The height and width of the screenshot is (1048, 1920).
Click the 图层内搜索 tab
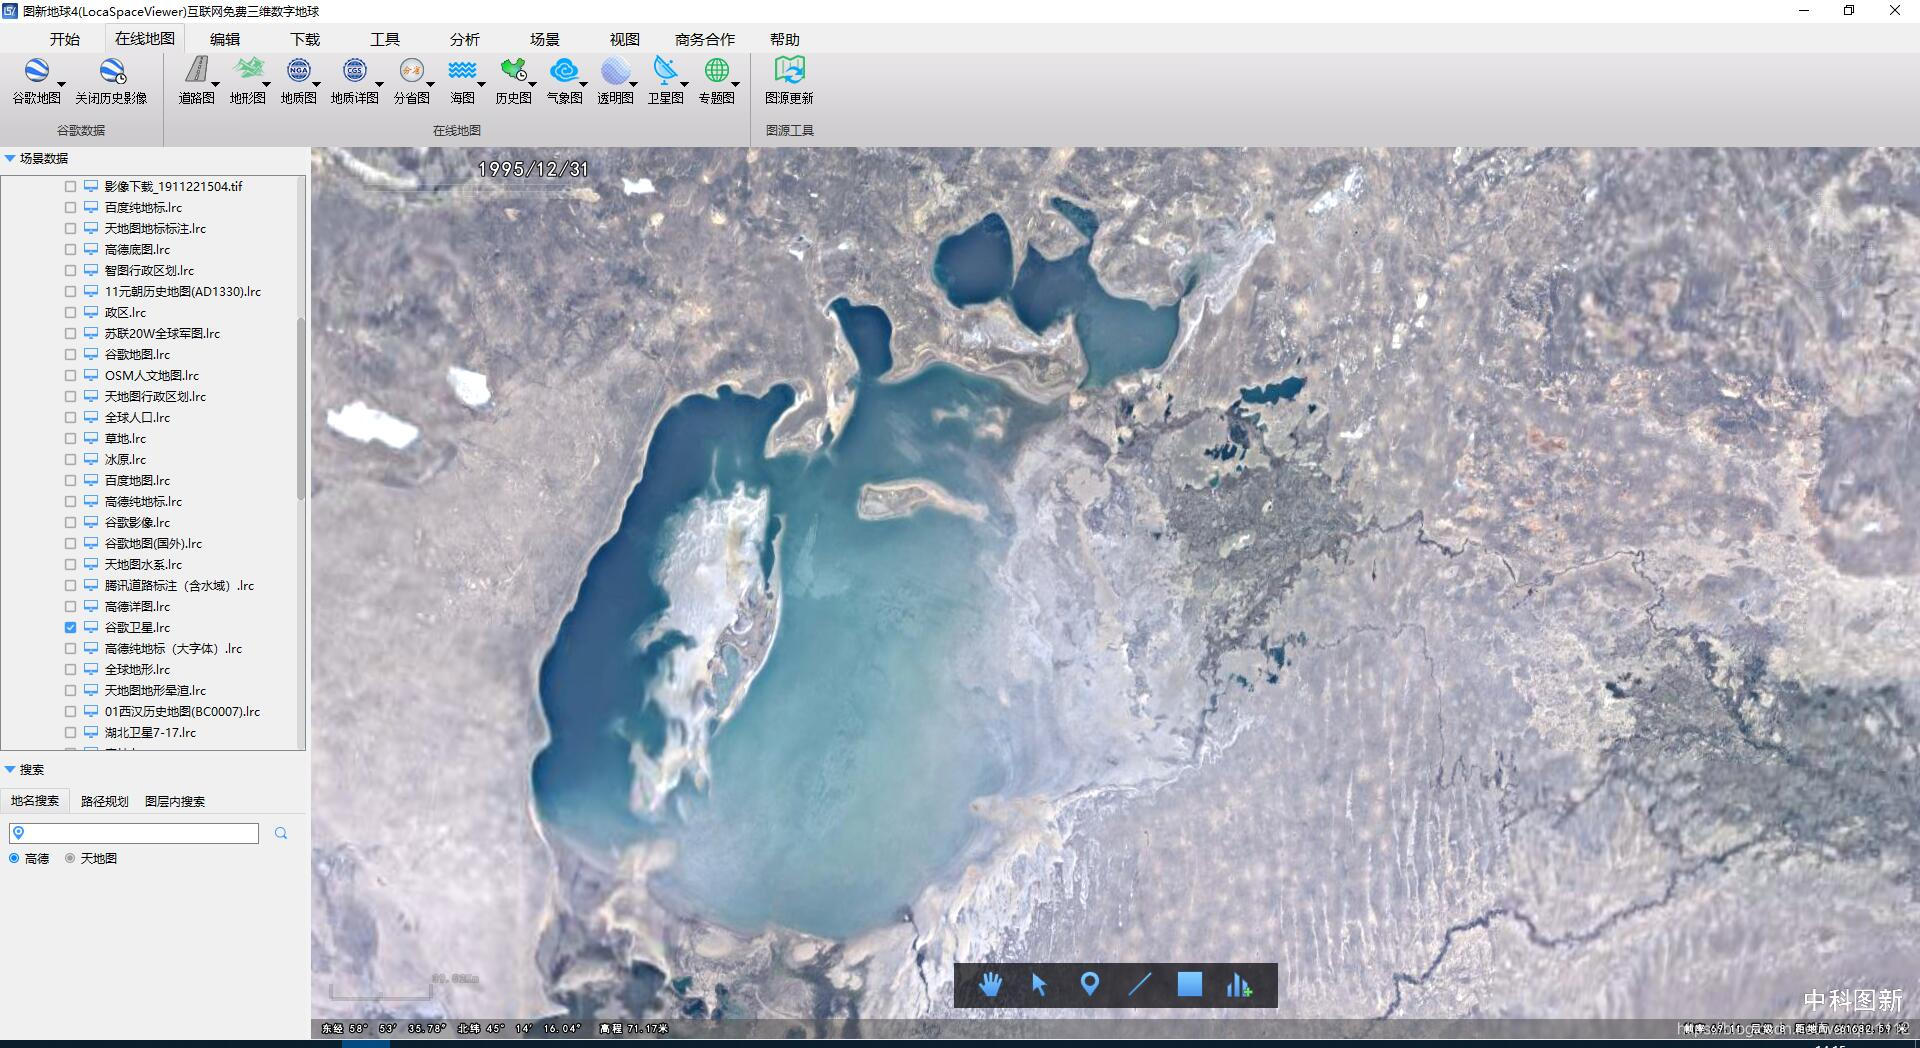pos(175,801)
